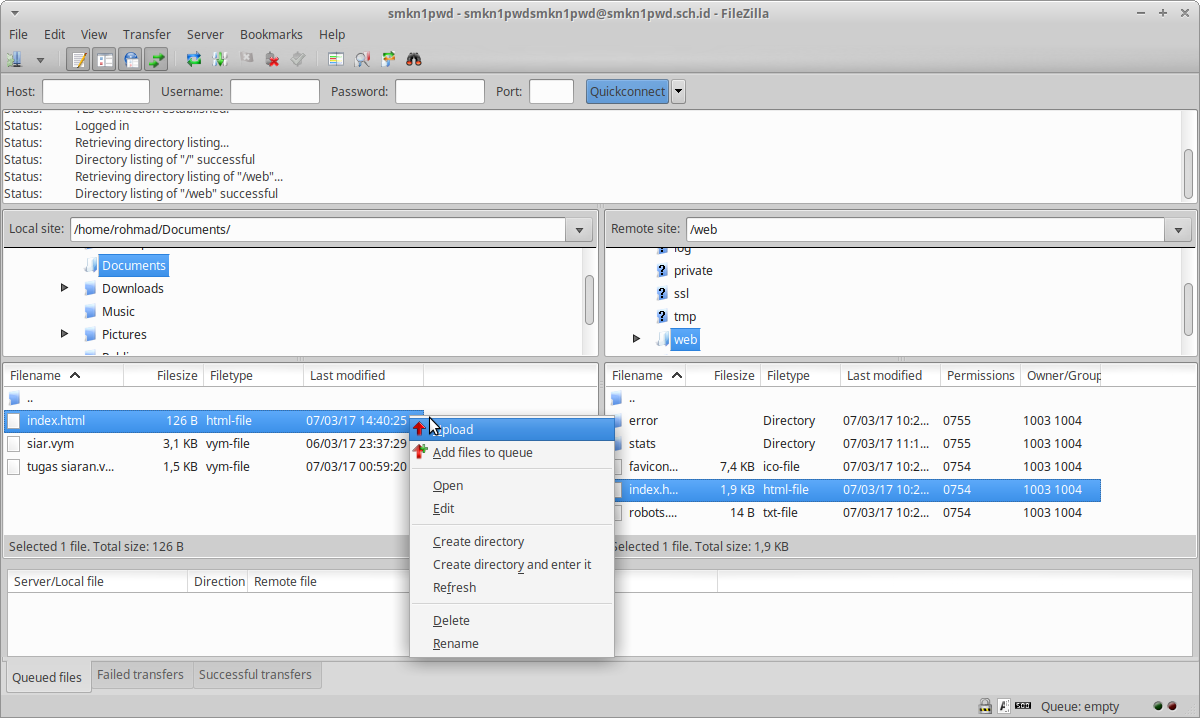Viewport: 1200px width, 718px height.
Task: Click the file icon beside remote robots file
Action: tap(617, 512)
